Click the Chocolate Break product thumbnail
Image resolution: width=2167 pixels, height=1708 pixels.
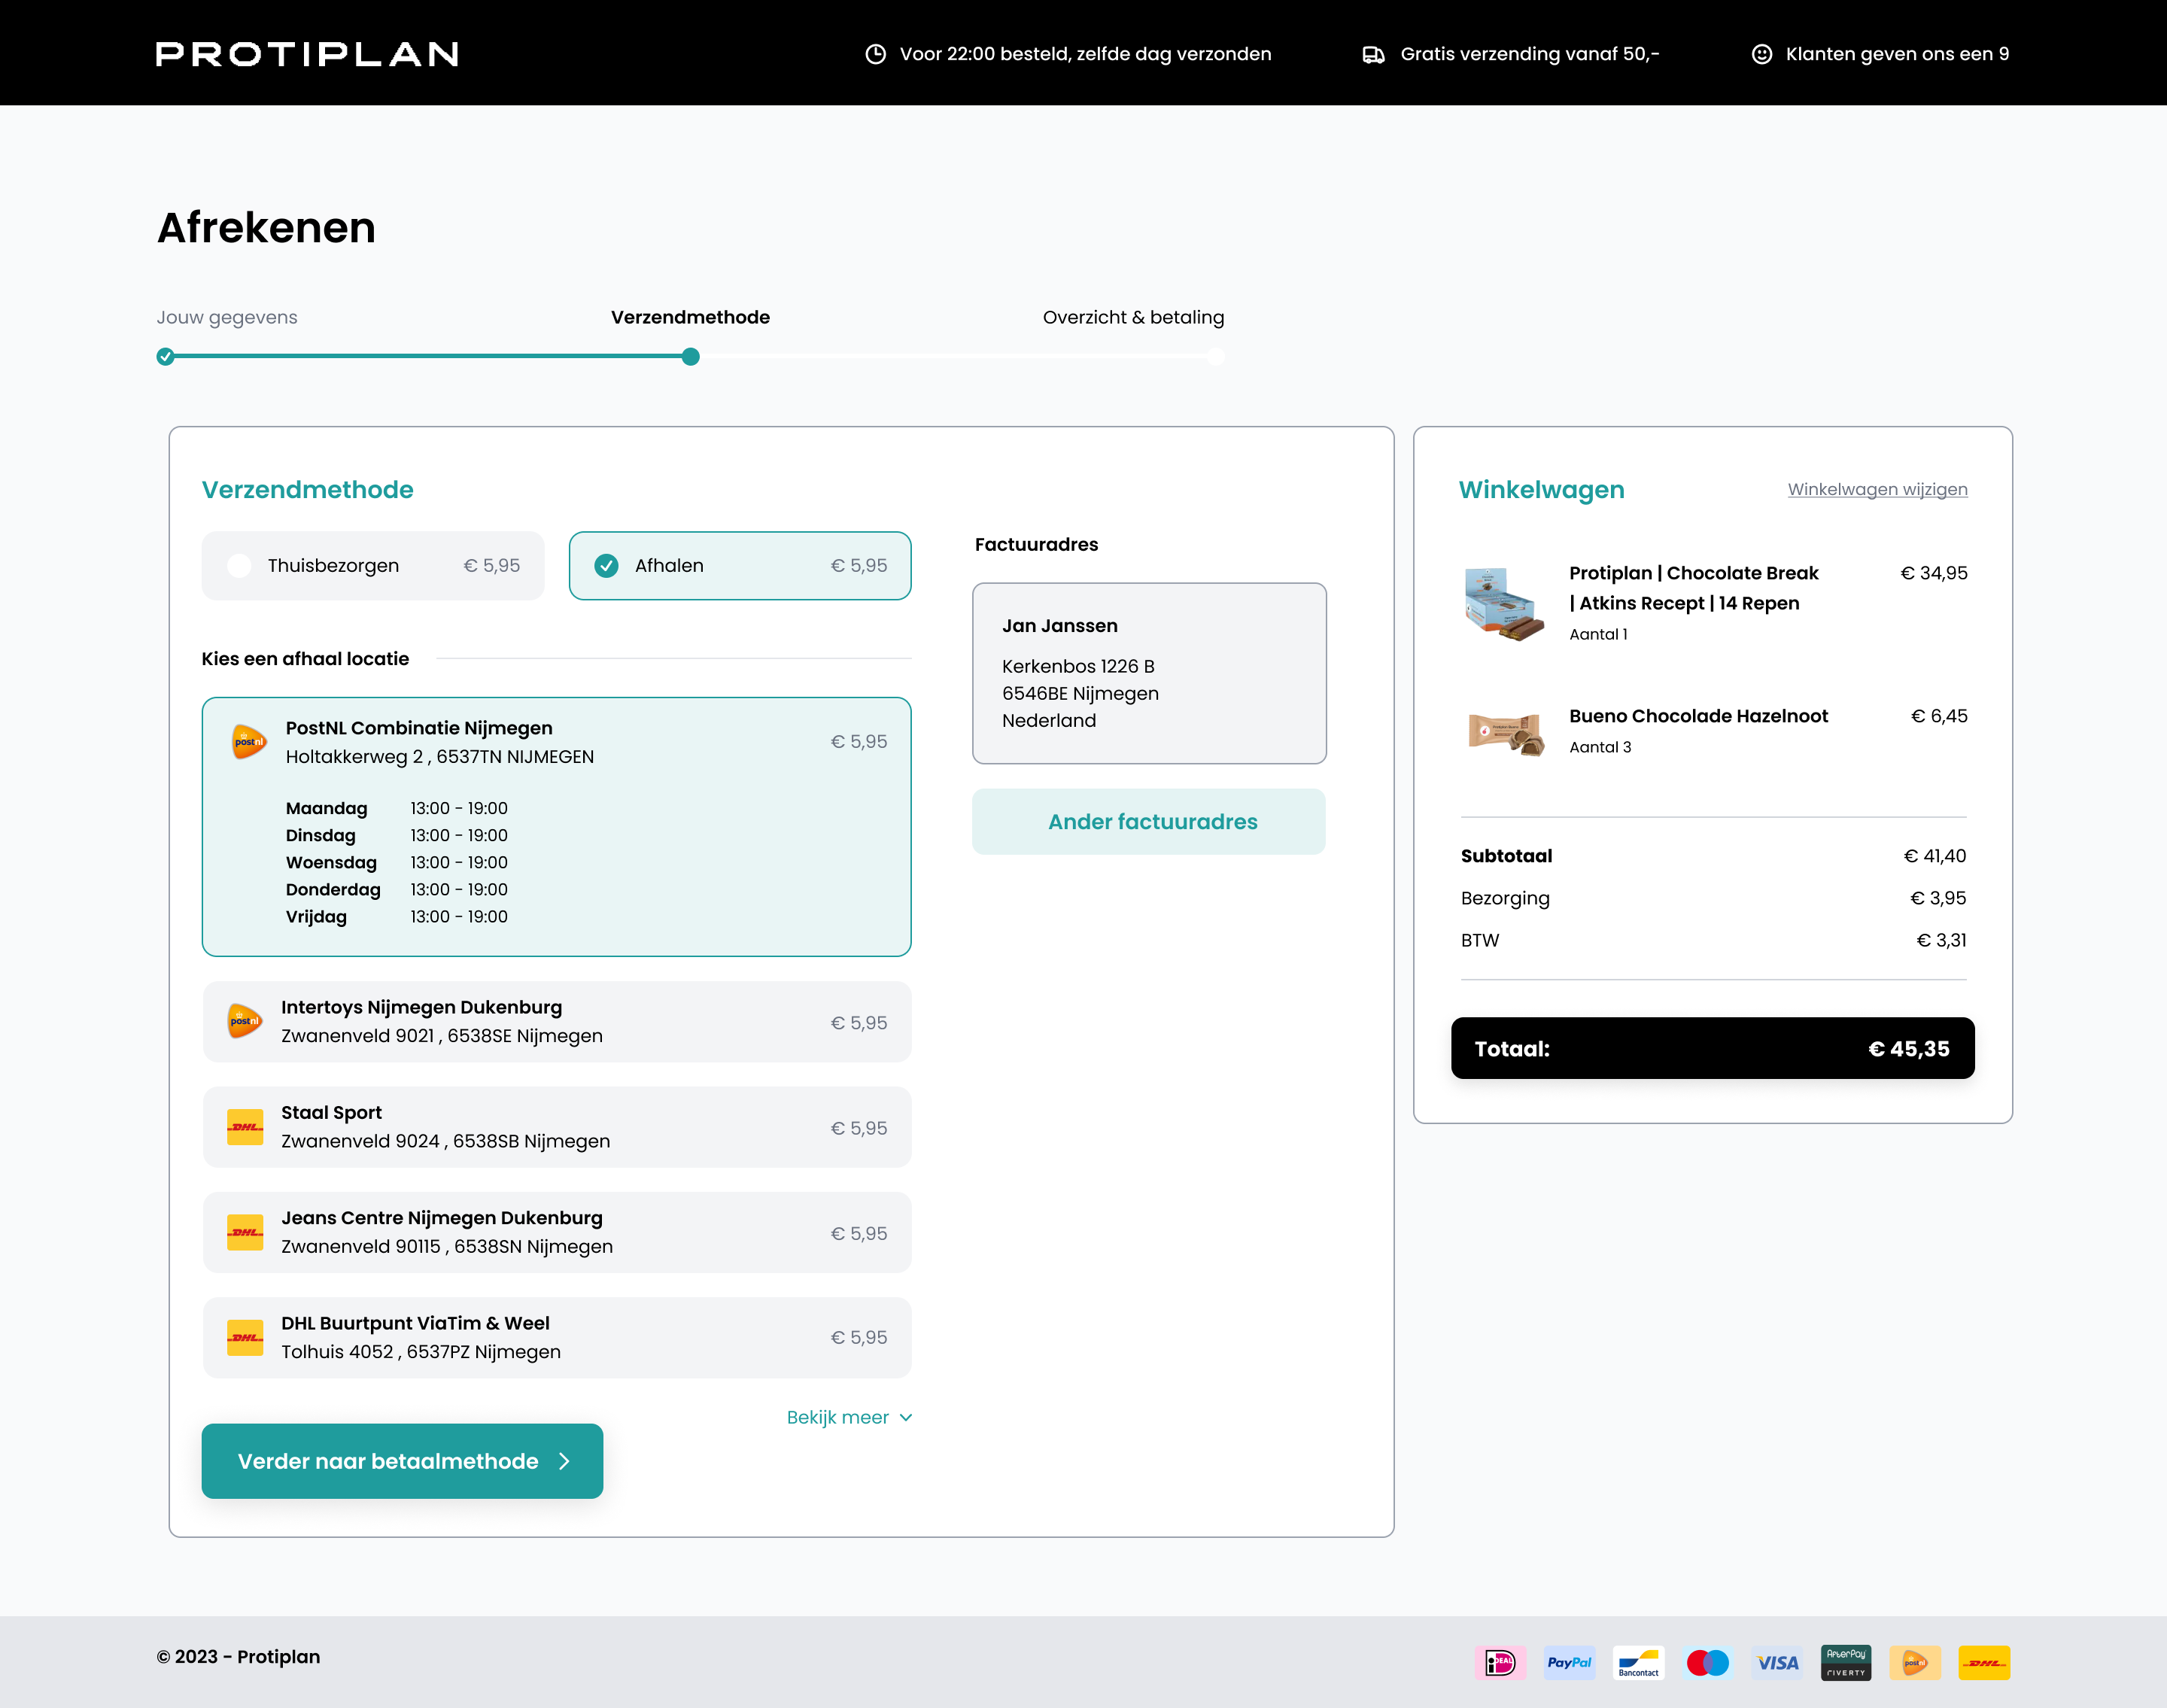tap(1504, 603)
